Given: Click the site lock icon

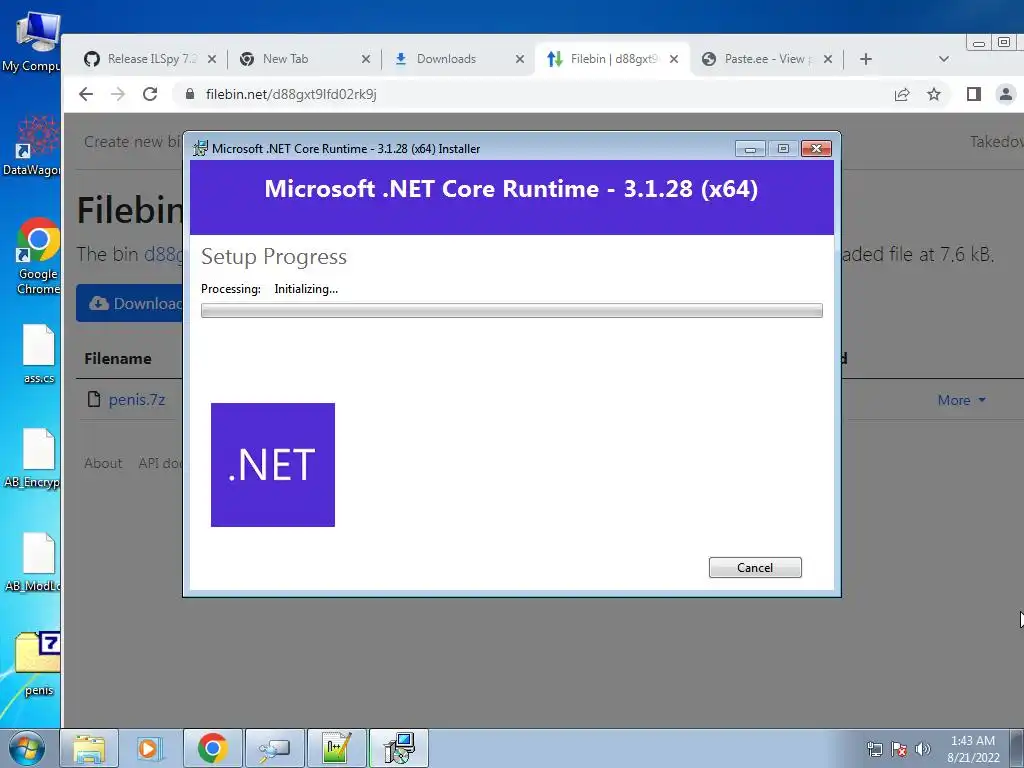Looking at the screenshot, I should [190, 94].
